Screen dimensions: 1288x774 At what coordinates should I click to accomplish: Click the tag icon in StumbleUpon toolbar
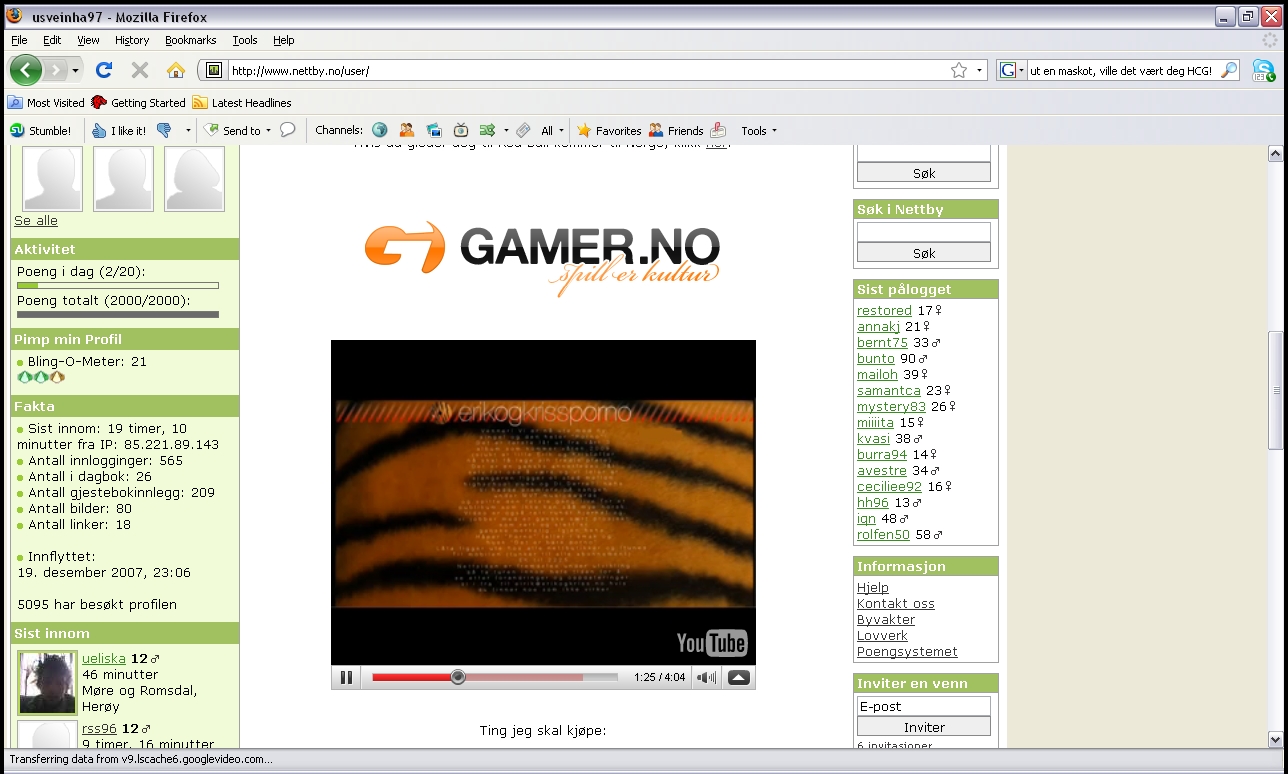coord(523,131)
